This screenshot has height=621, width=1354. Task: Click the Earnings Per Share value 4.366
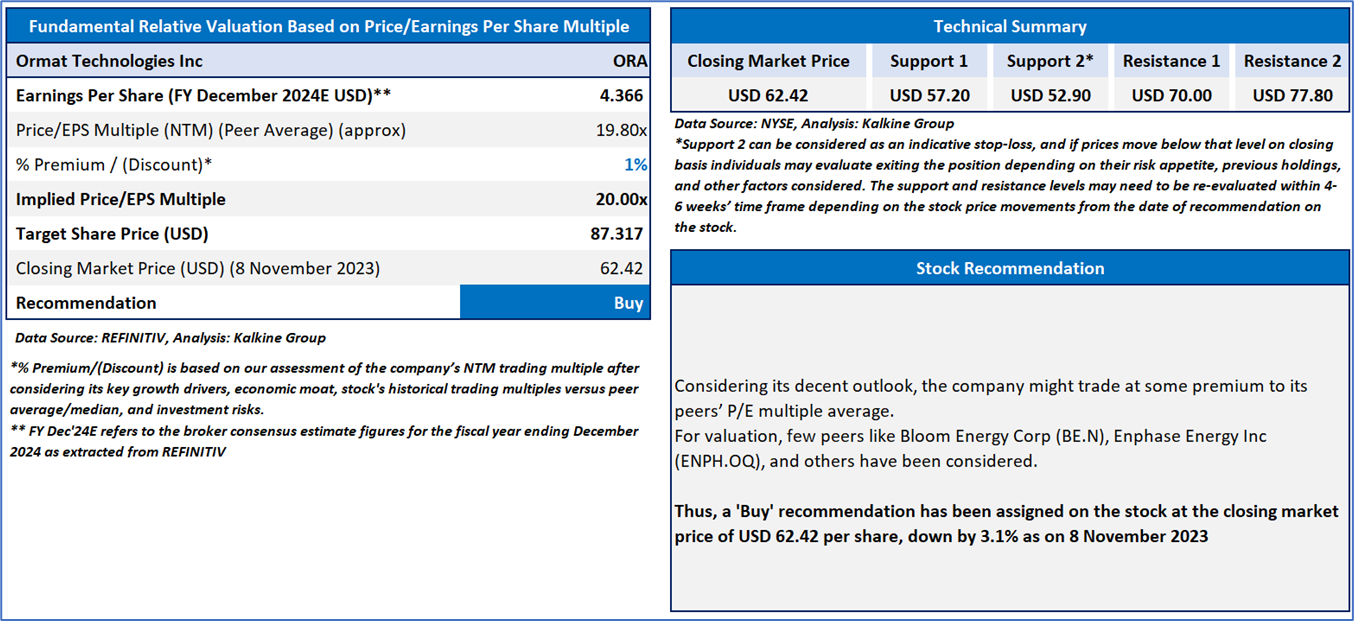coord(620,96)
